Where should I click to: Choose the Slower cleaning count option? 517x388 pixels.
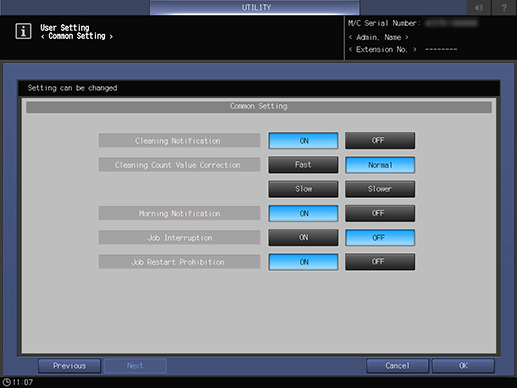(380, 189)
